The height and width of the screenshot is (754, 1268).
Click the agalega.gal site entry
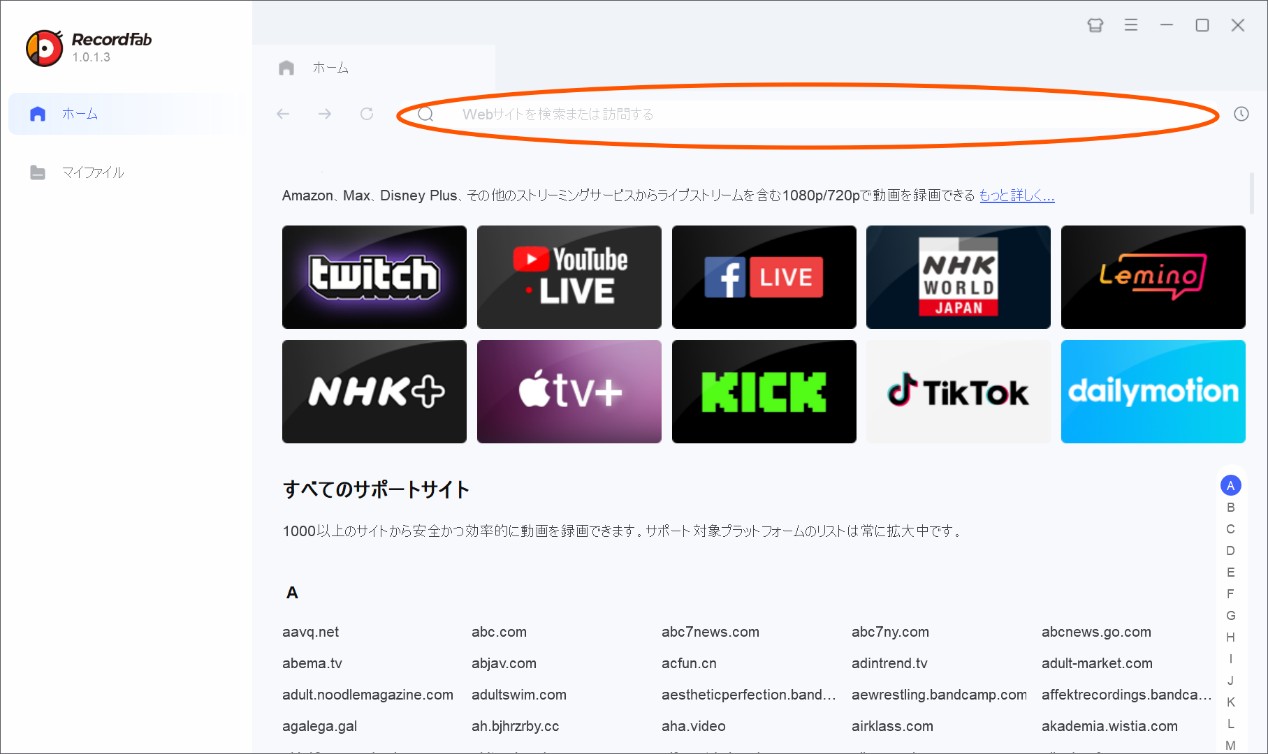(x=320, y=726)
